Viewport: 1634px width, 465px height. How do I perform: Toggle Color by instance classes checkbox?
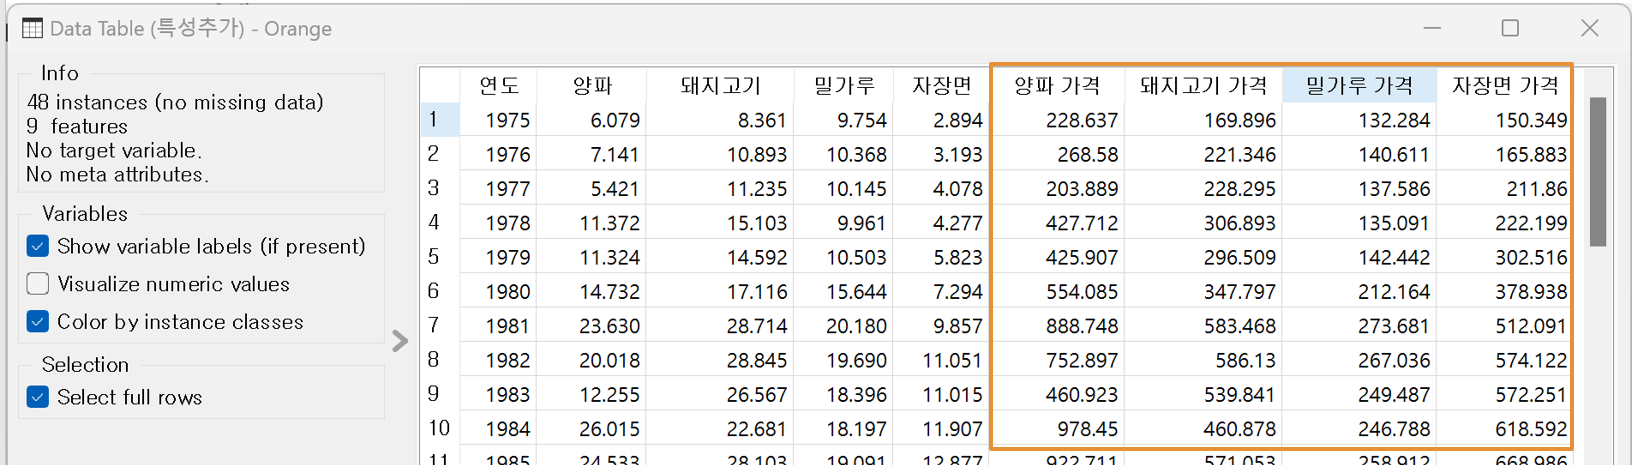click(38, 322)
